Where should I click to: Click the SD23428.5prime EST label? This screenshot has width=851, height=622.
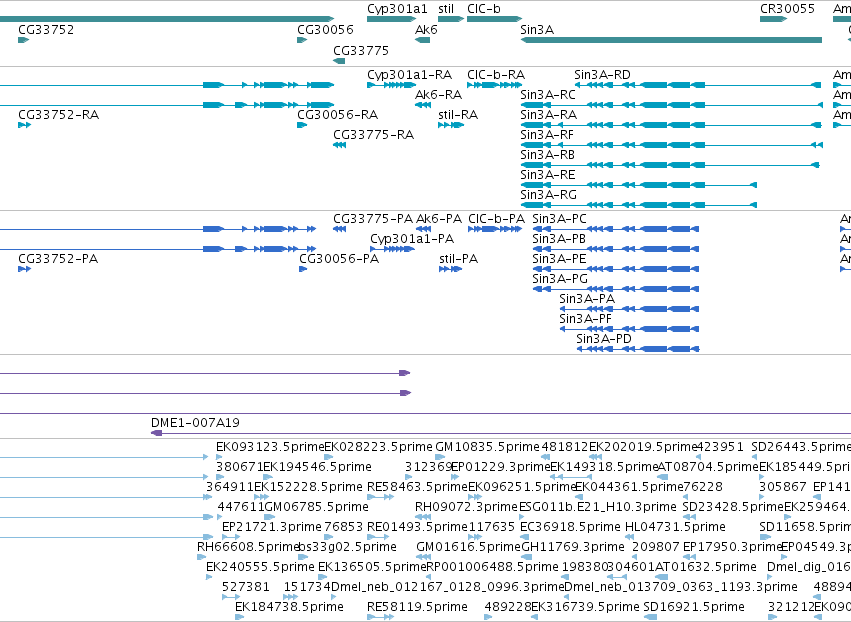733,507
